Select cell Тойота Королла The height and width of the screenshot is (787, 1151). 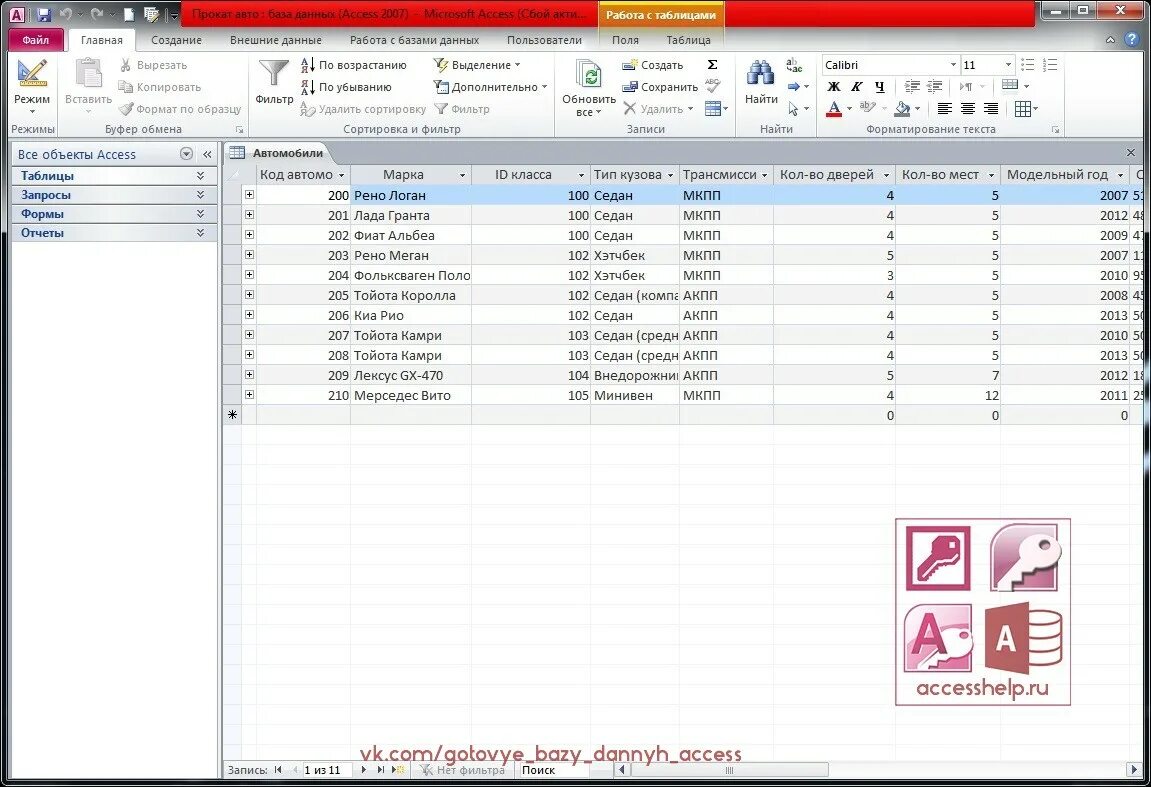pos(411,295)
